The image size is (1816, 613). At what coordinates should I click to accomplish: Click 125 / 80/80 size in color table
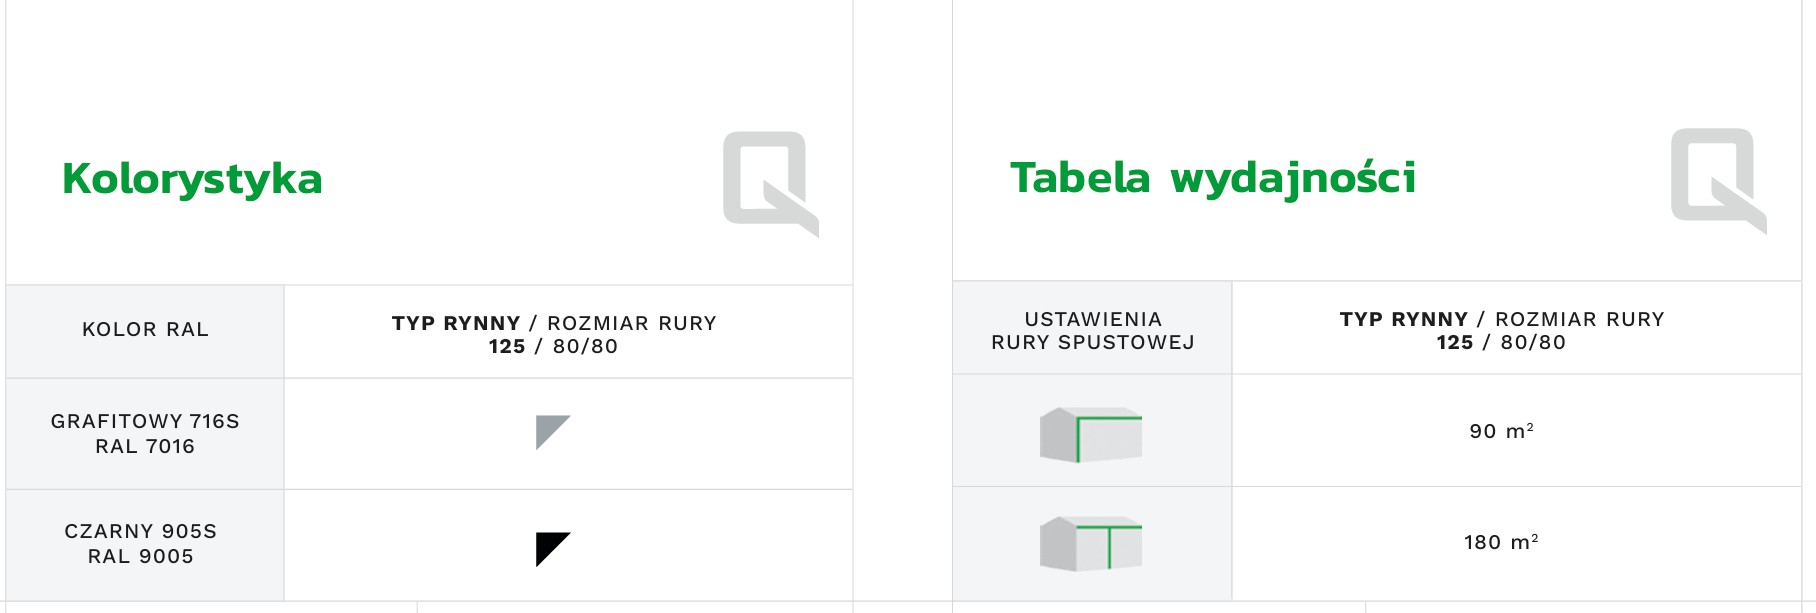pos(553,346)
